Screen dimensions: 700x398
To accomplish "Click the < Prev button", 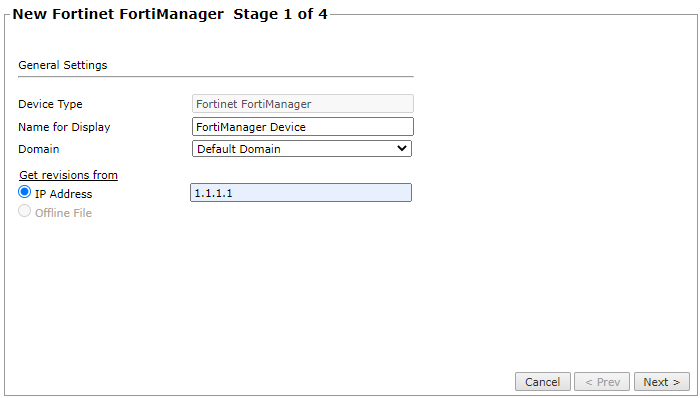I will pos(602,382).
